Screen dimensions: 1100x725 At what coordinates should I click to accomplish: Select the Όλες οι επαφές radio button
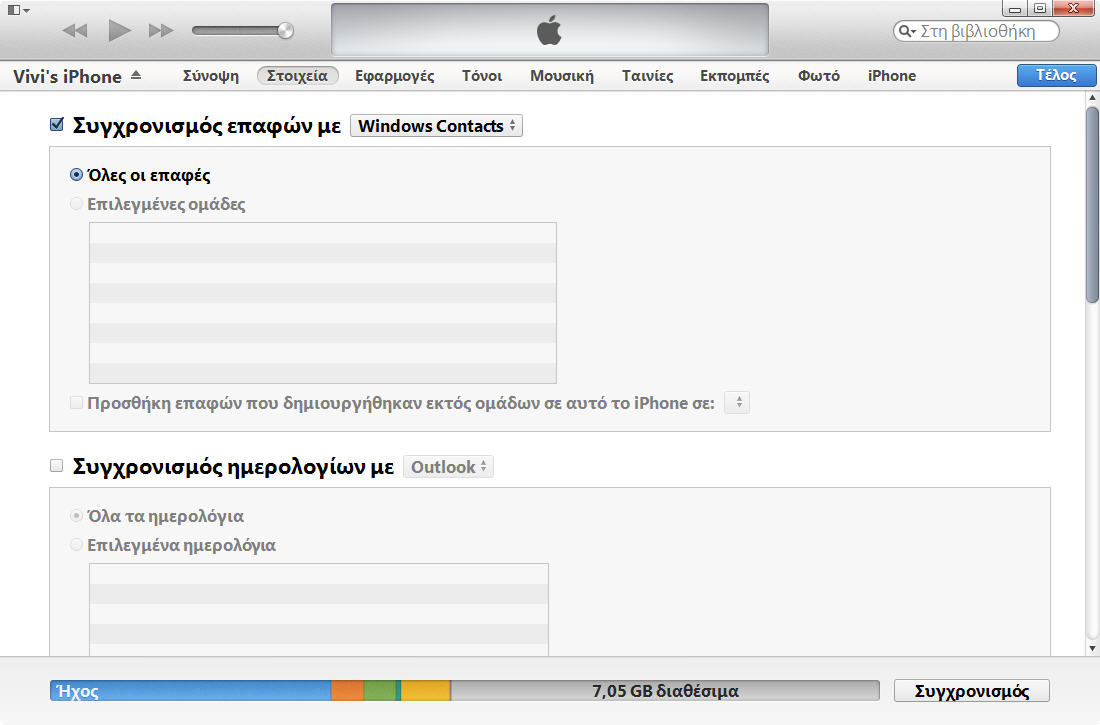(76, 175)
